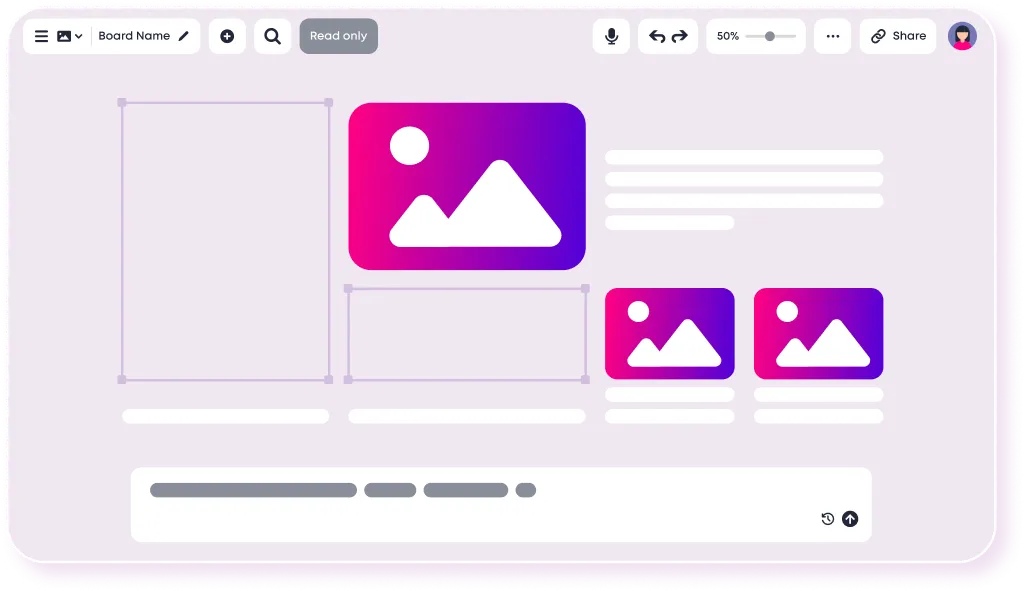Open the more options ellipsis menu

832,36
